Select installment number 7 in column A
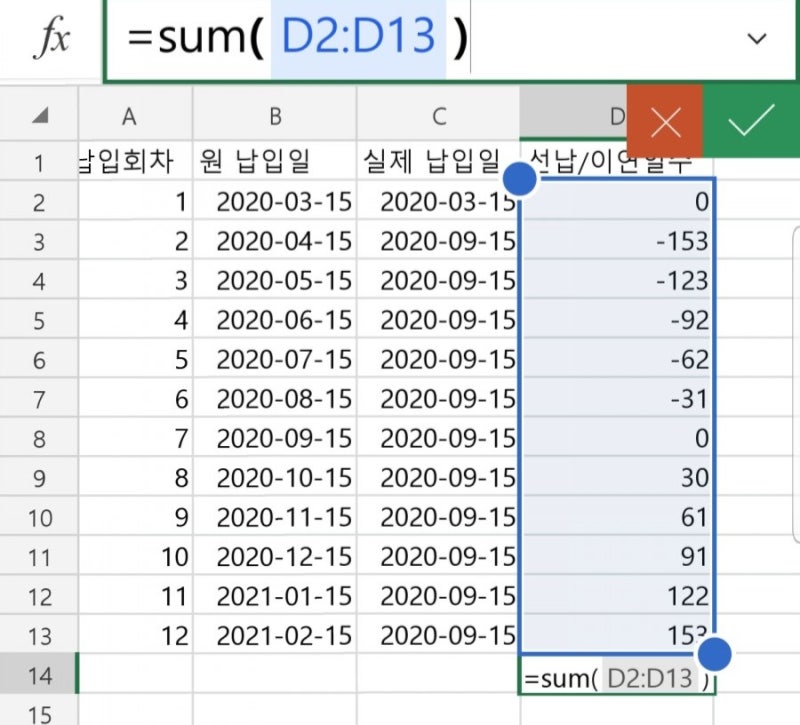The height and width of the screenshot is (725, 800). pos(136,438)
